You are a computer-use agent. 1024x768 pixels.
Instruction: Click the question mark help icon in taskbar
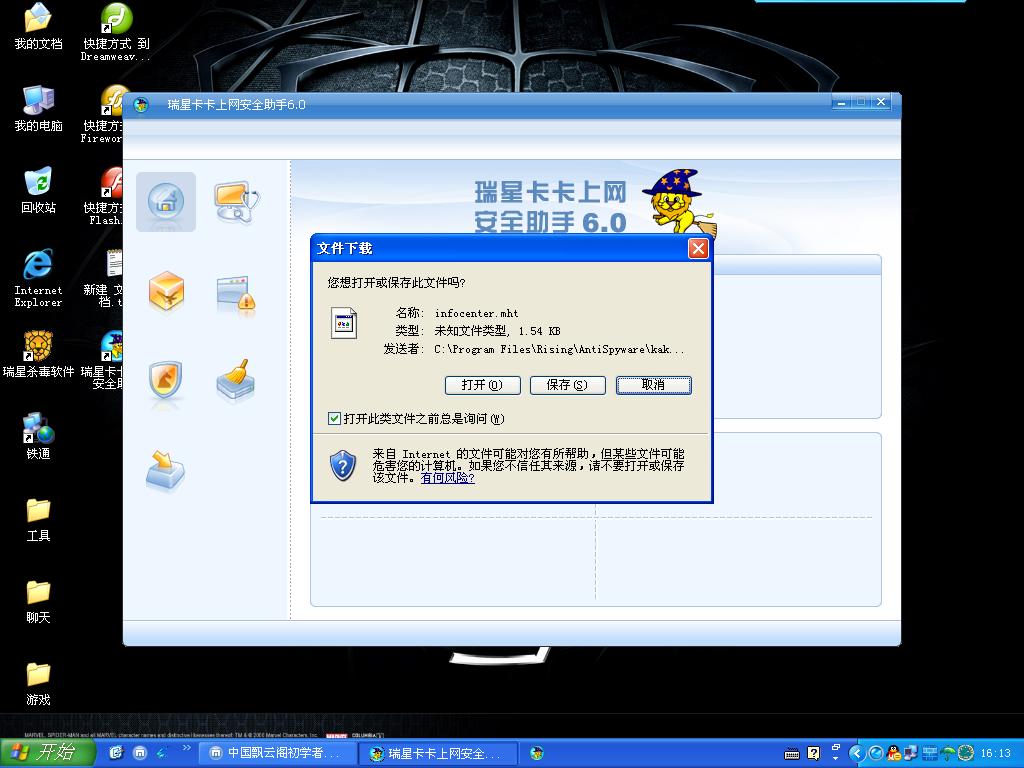coord(813,754)
